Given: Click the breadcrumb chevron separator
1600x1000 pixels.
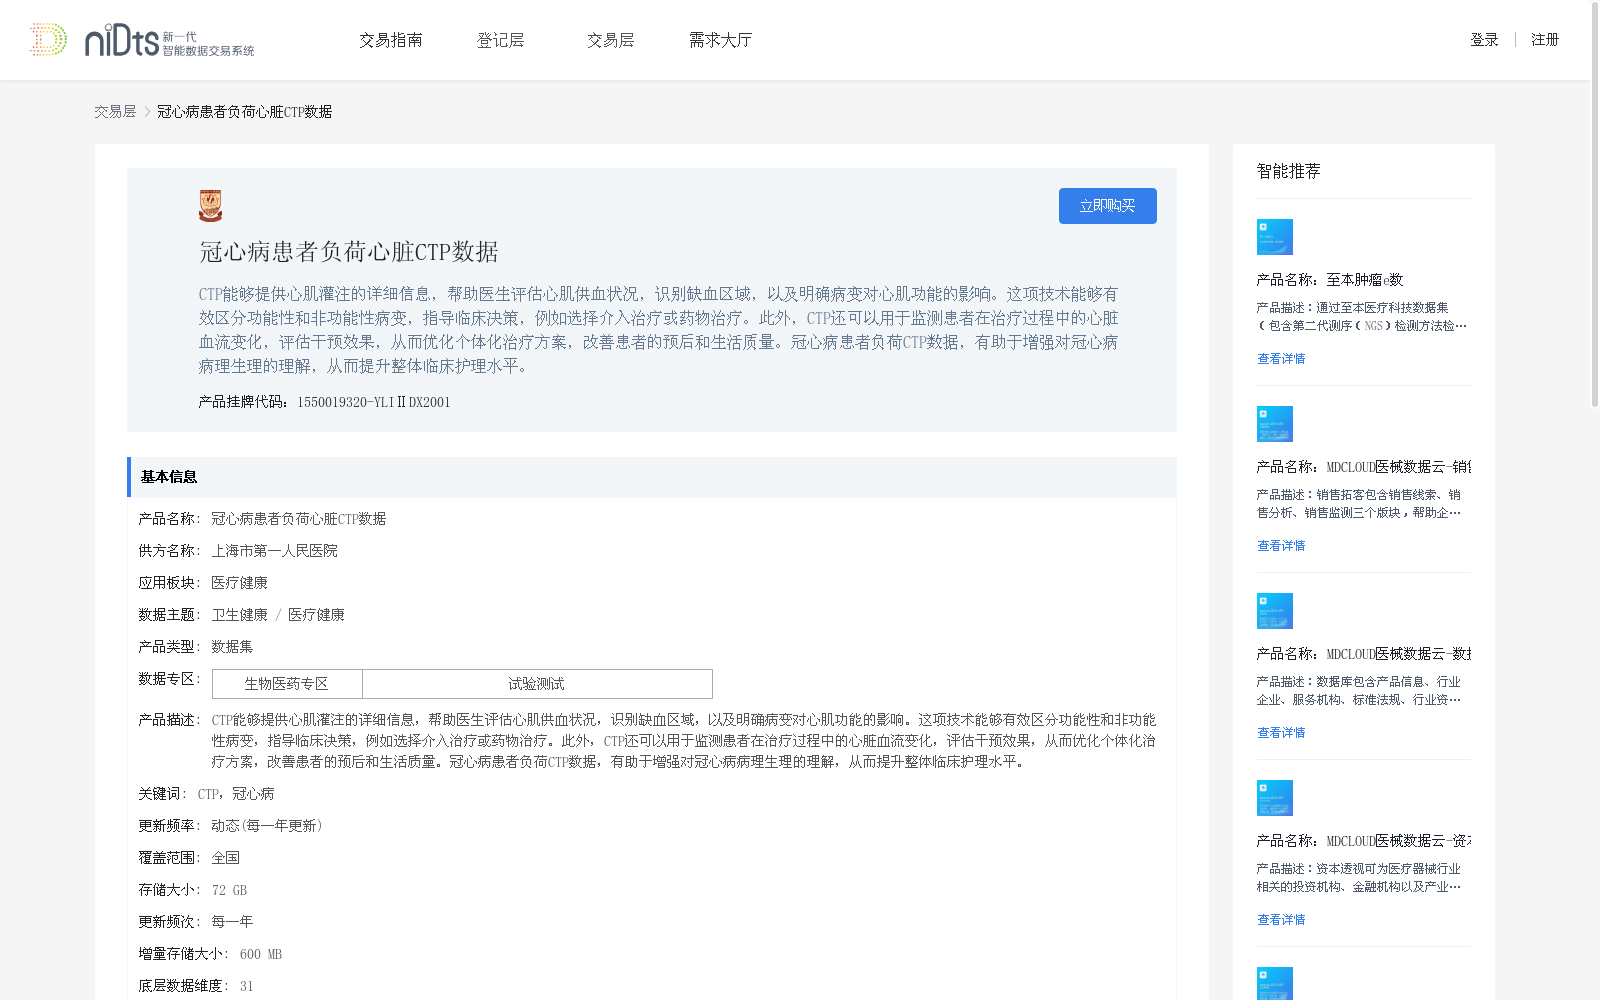Looking at the screenshot, I should [147, 112].
